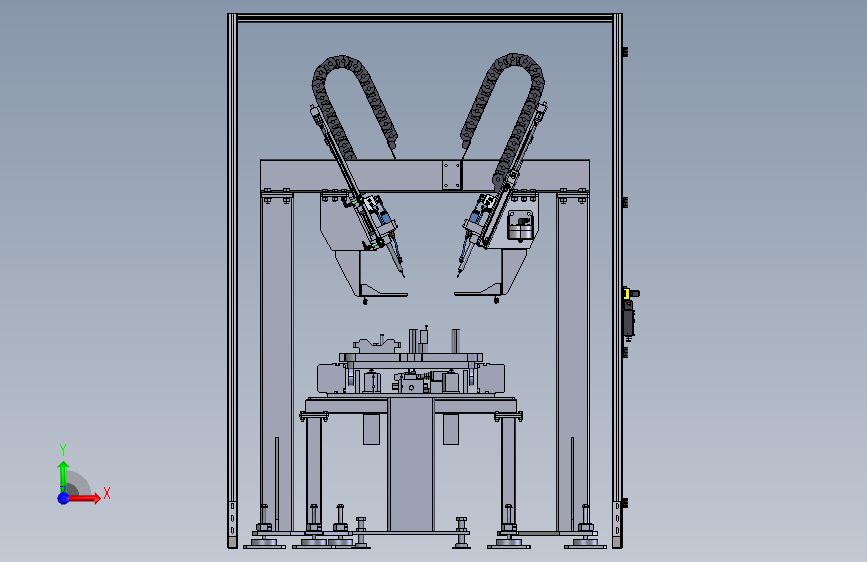Select the top horizontal enclosure frame beam
Screen dimensions: 867x562
click(x=425, y=18)
